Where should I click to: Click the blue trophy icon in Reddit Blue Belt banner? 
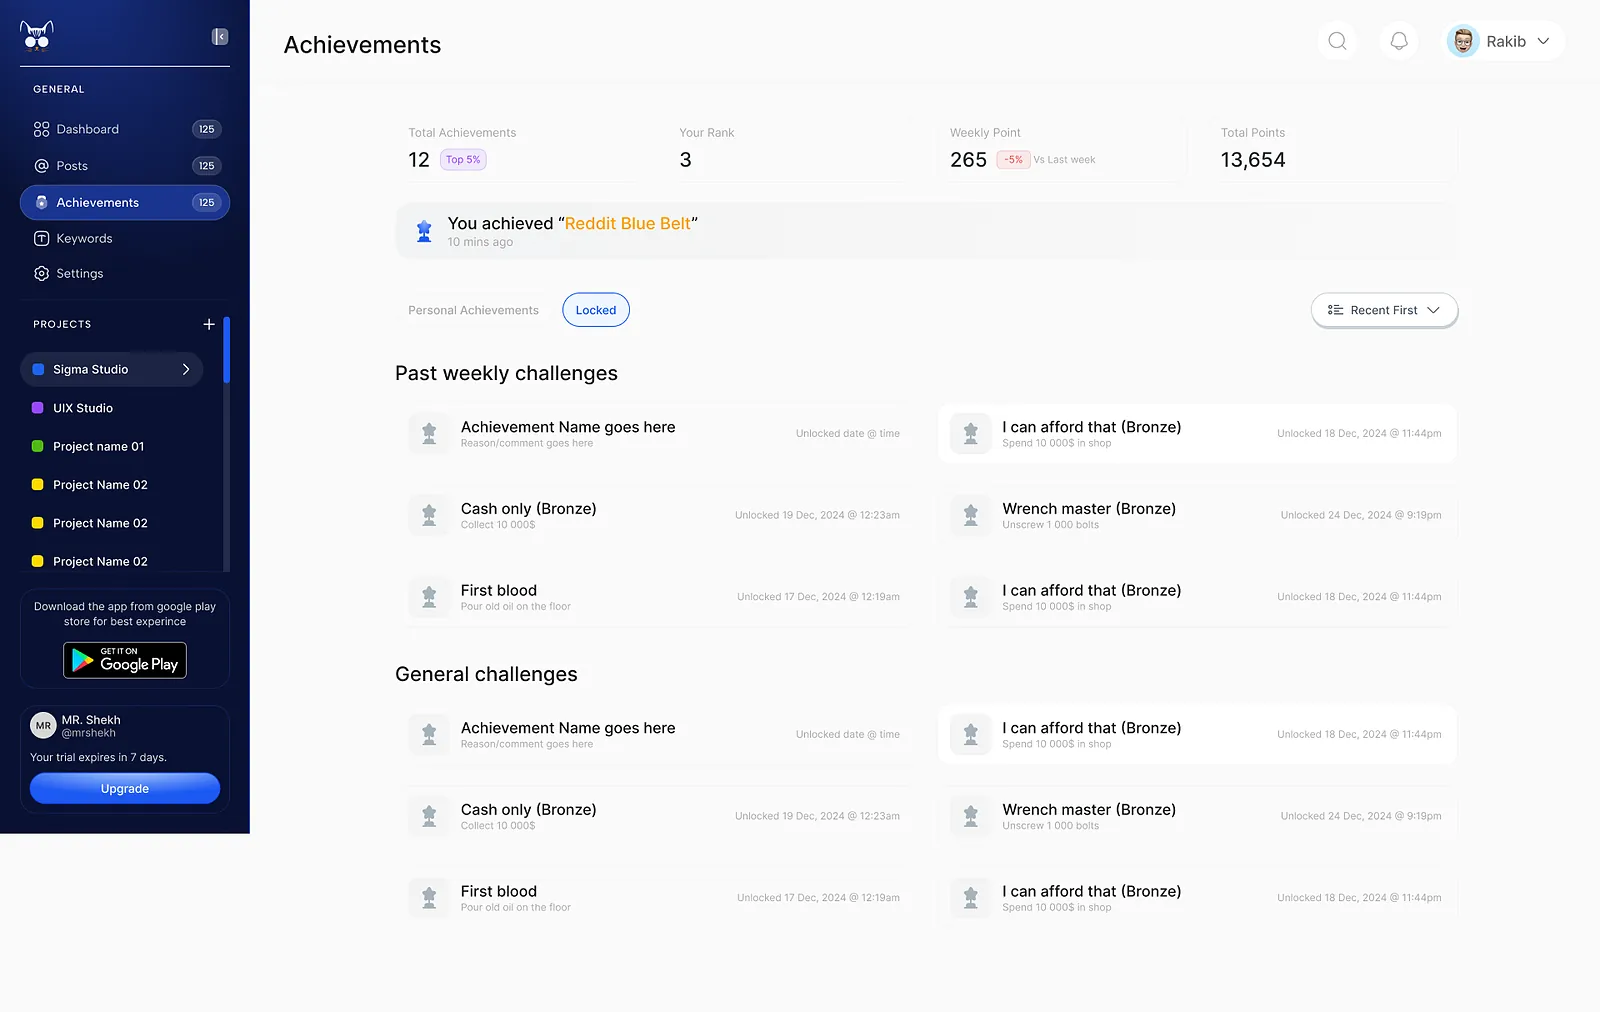424,231
